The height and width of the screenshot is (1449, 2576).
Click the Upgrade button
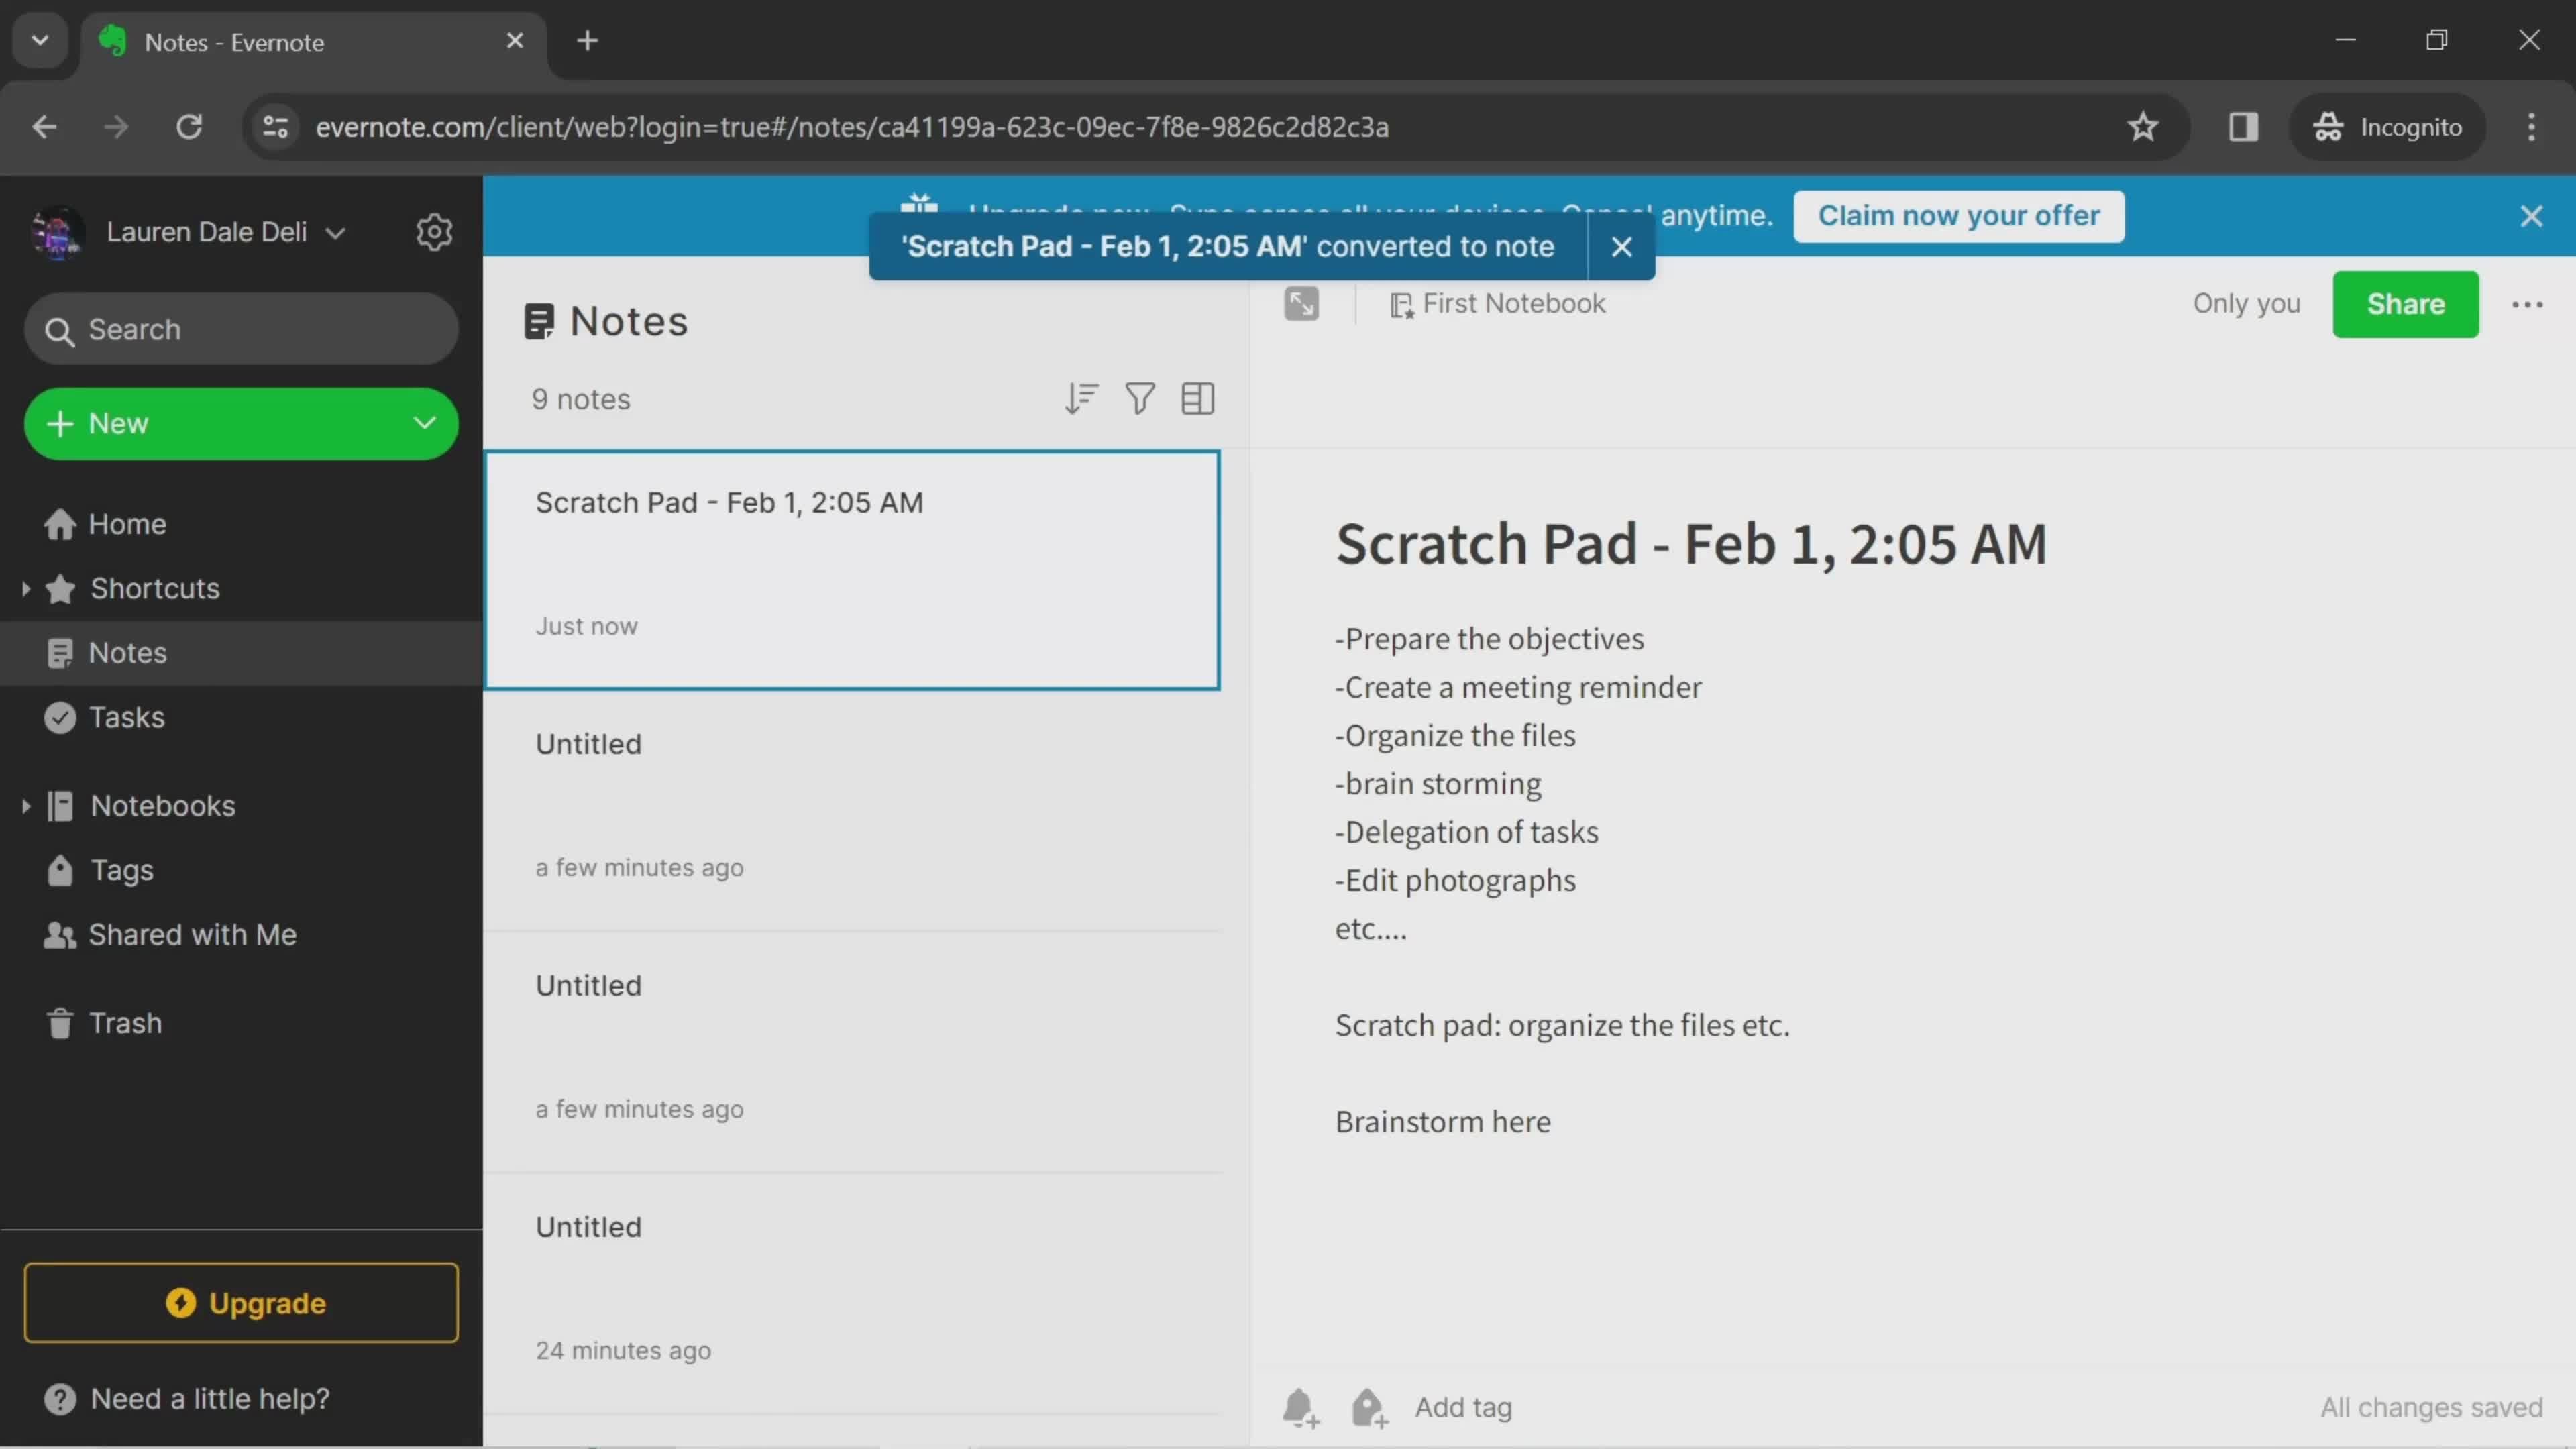tap(241, 1302)
